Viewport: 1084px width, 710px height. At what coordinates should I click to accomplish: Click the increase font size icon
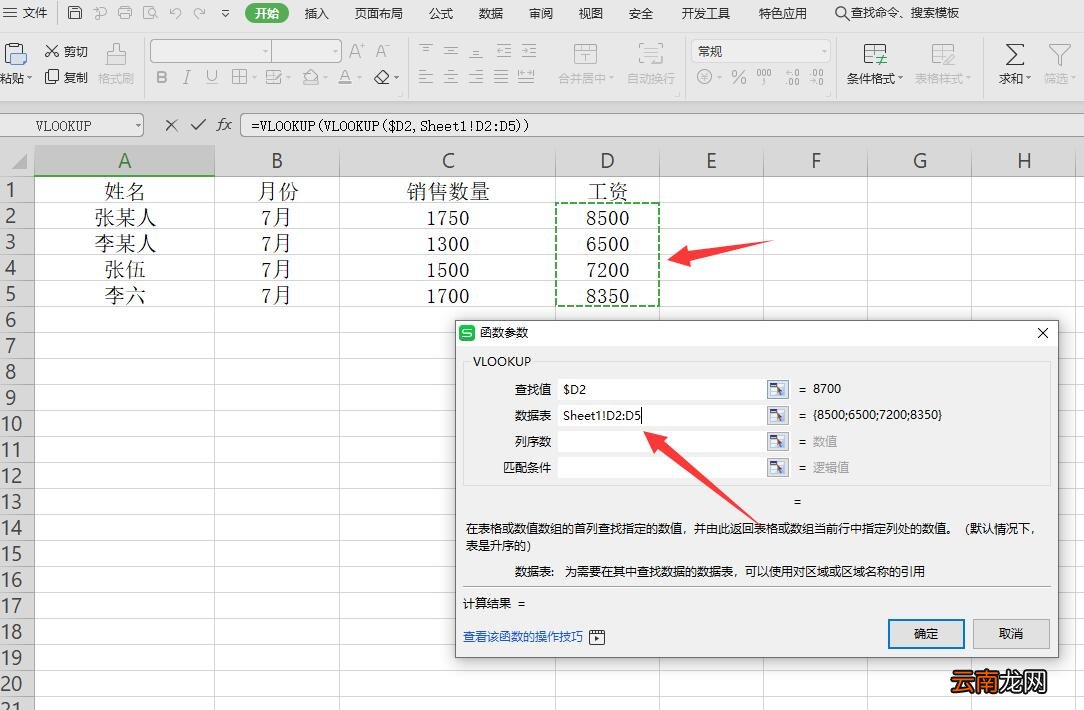coord(356,51)
